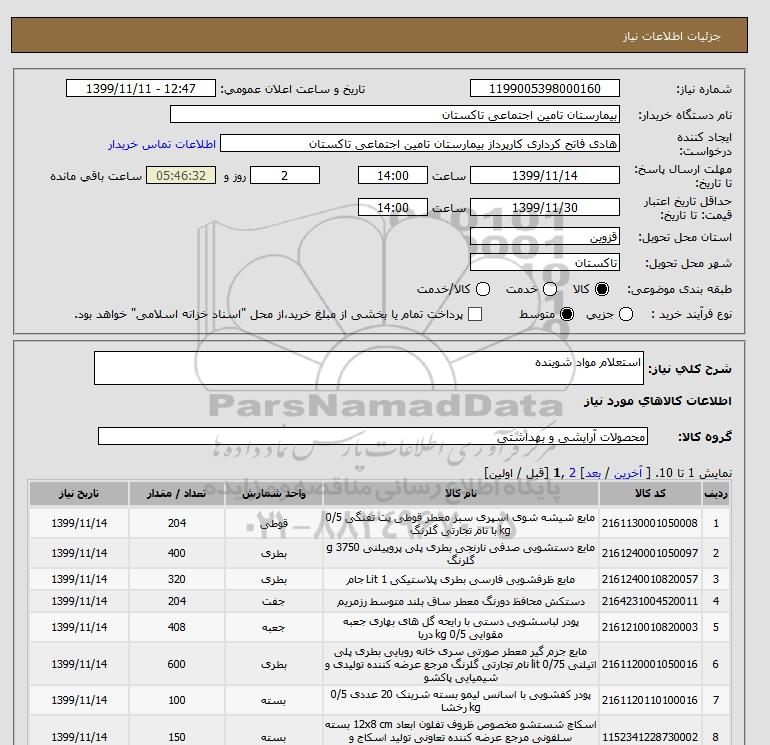Click the request creator name field

(x=420, y=144)
